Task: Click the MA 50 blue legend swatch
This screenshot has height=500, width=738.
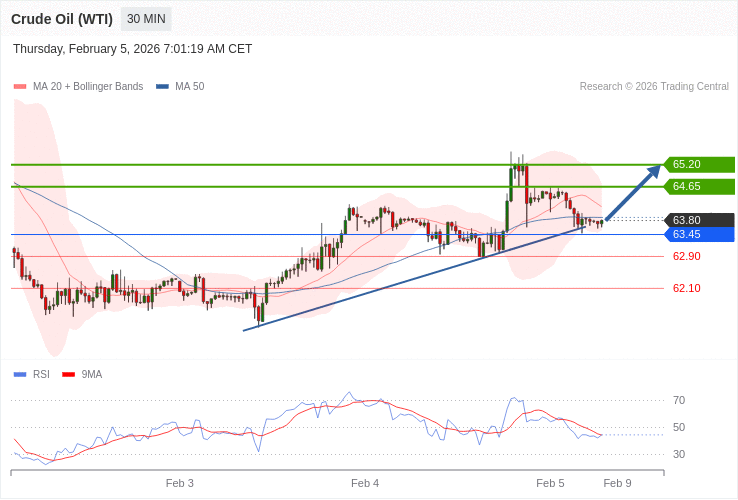Action: [x=162, y=87]
